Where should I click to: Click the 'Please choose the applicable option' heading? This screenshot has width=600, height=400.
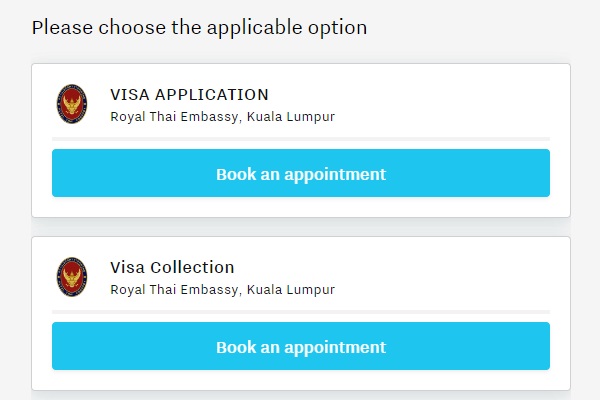click(199, 27)
